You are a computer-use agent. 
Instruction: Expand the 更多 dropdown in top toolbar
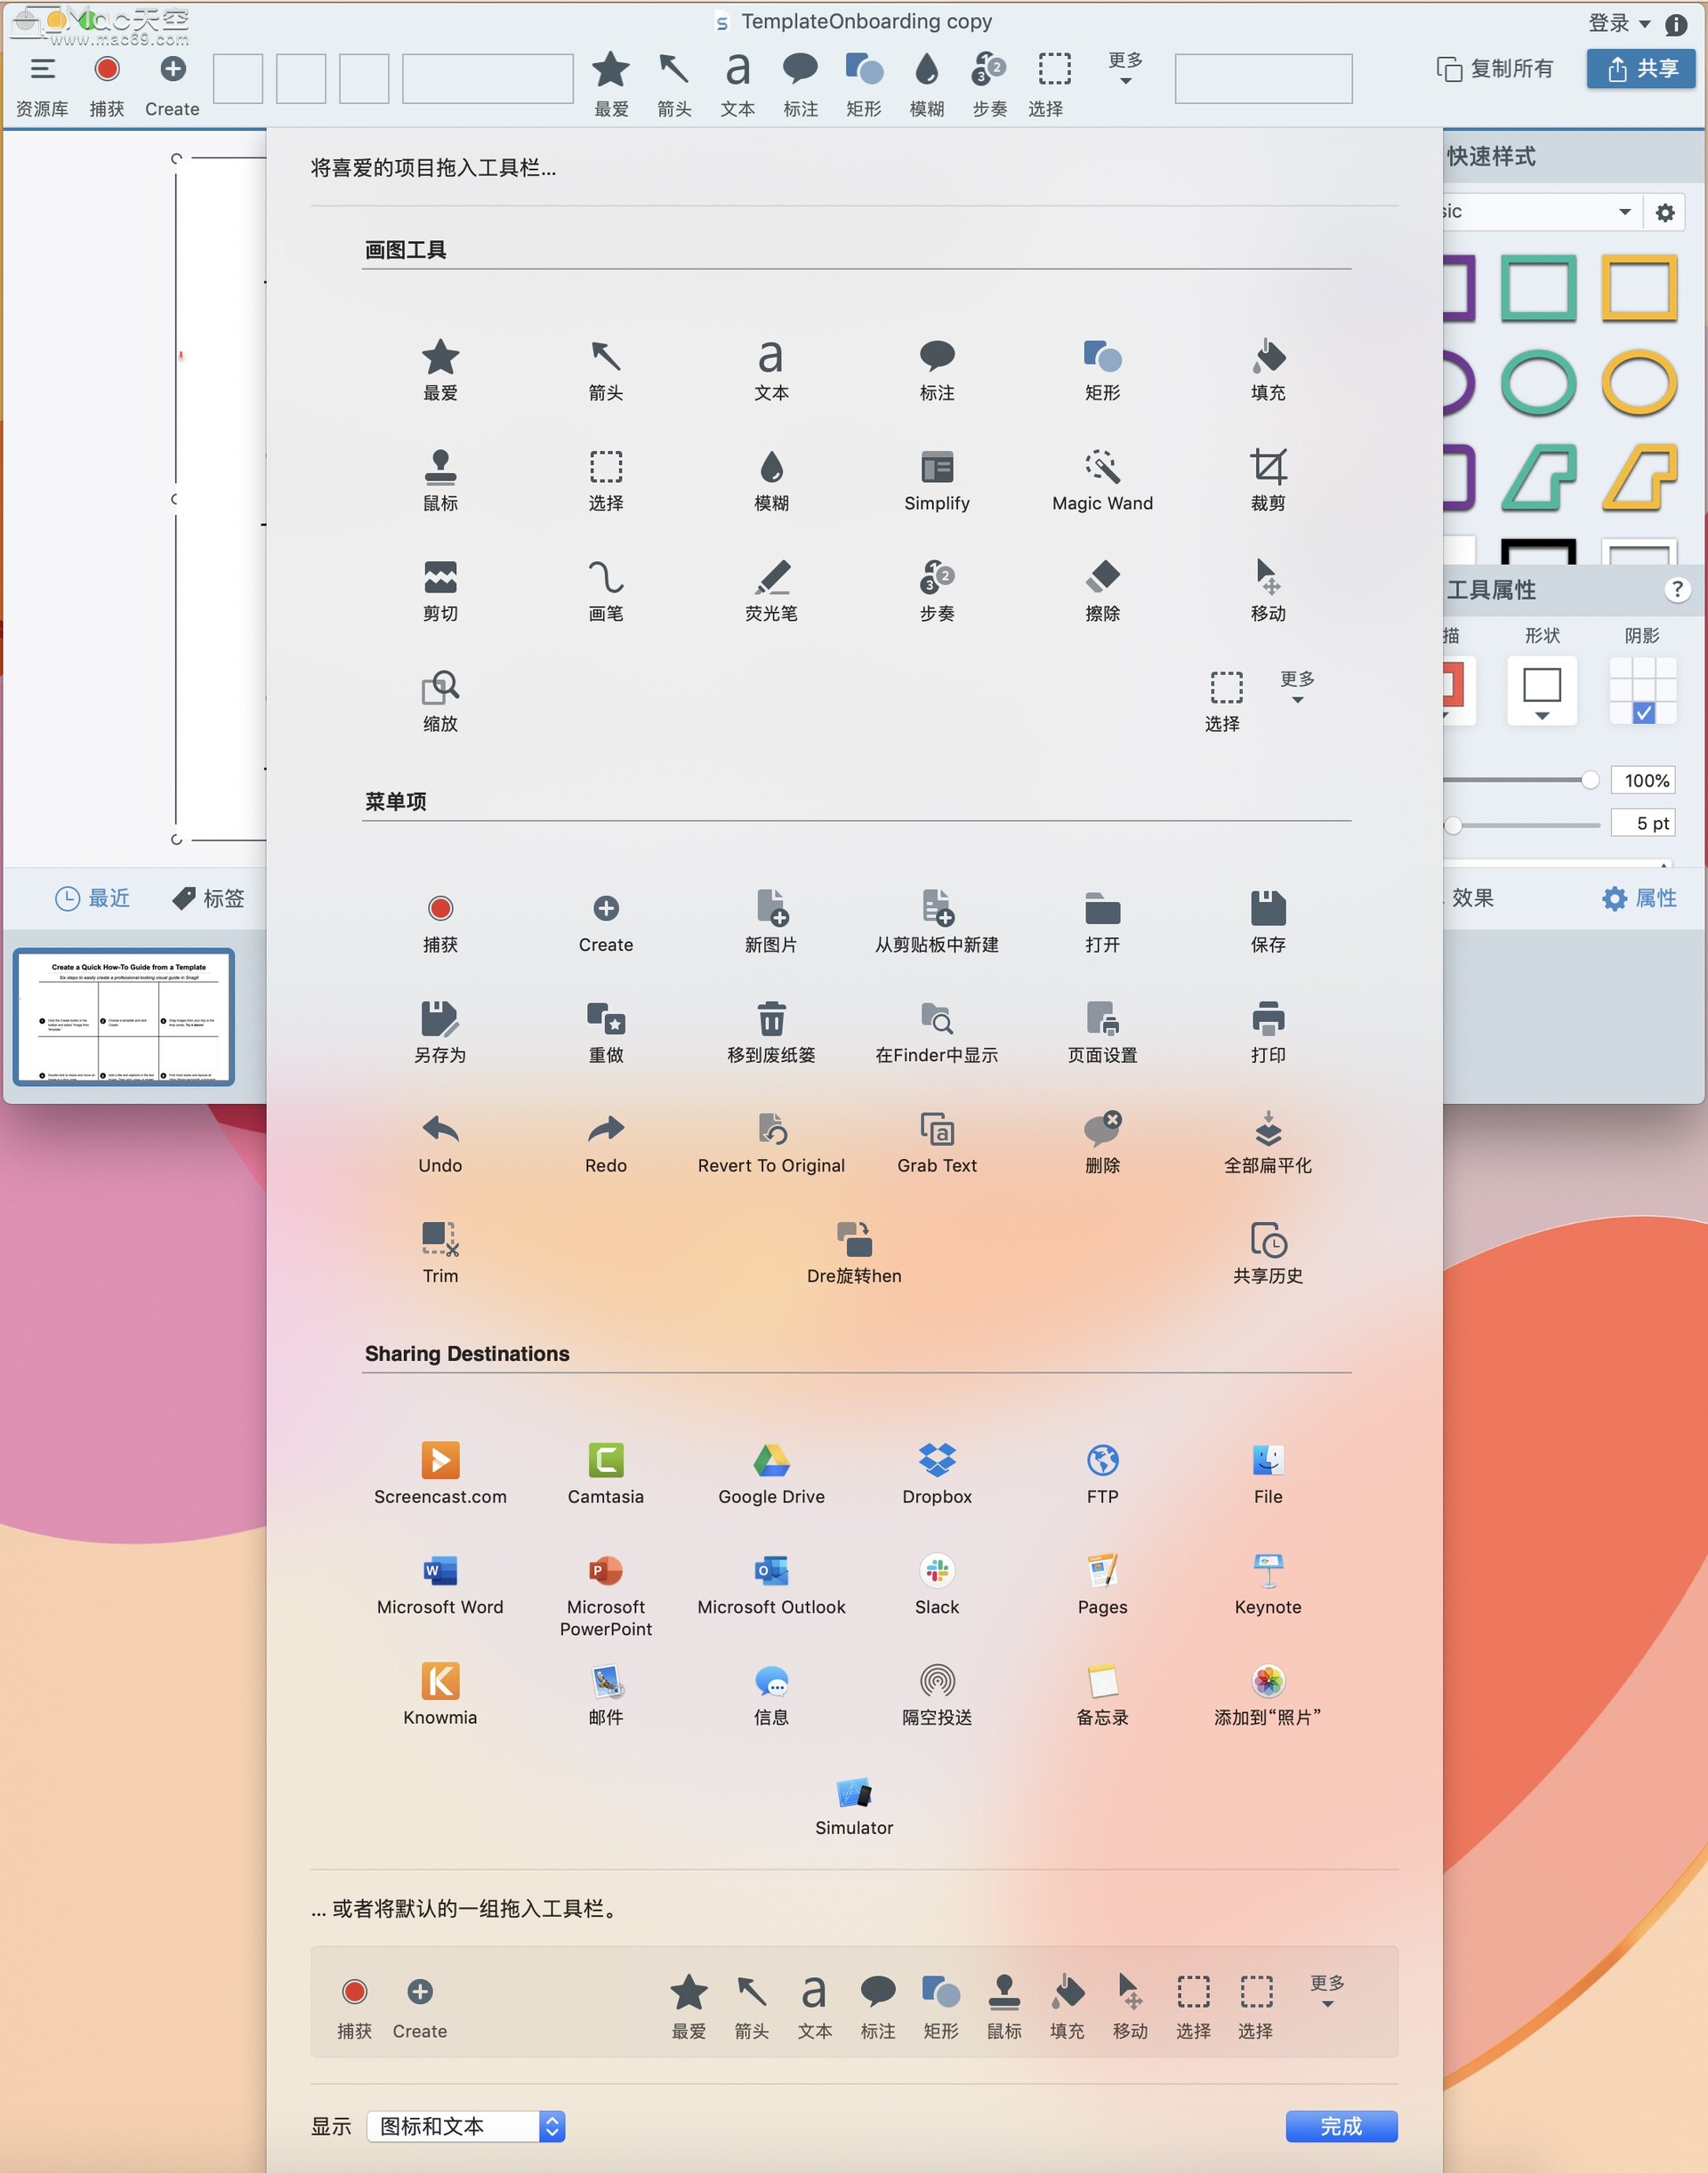tap(1125, 68)
